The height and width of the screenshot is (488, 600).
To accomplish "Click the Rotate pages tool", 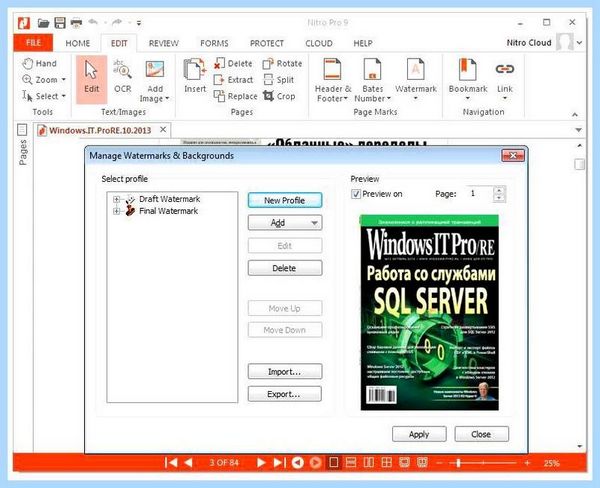I will point(282,64).
